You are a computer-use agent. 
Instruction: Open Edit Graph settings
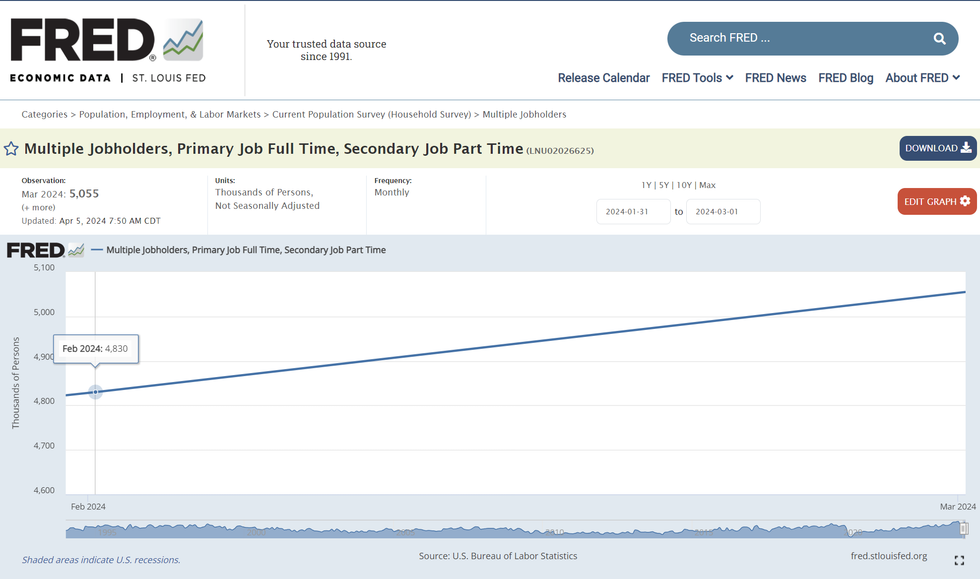point(936,201)
